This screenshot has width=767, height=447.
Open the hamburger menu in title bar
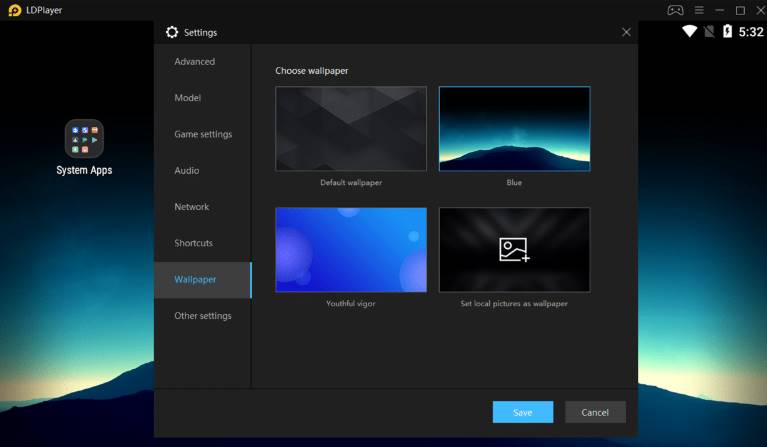[x=700, y=10]
